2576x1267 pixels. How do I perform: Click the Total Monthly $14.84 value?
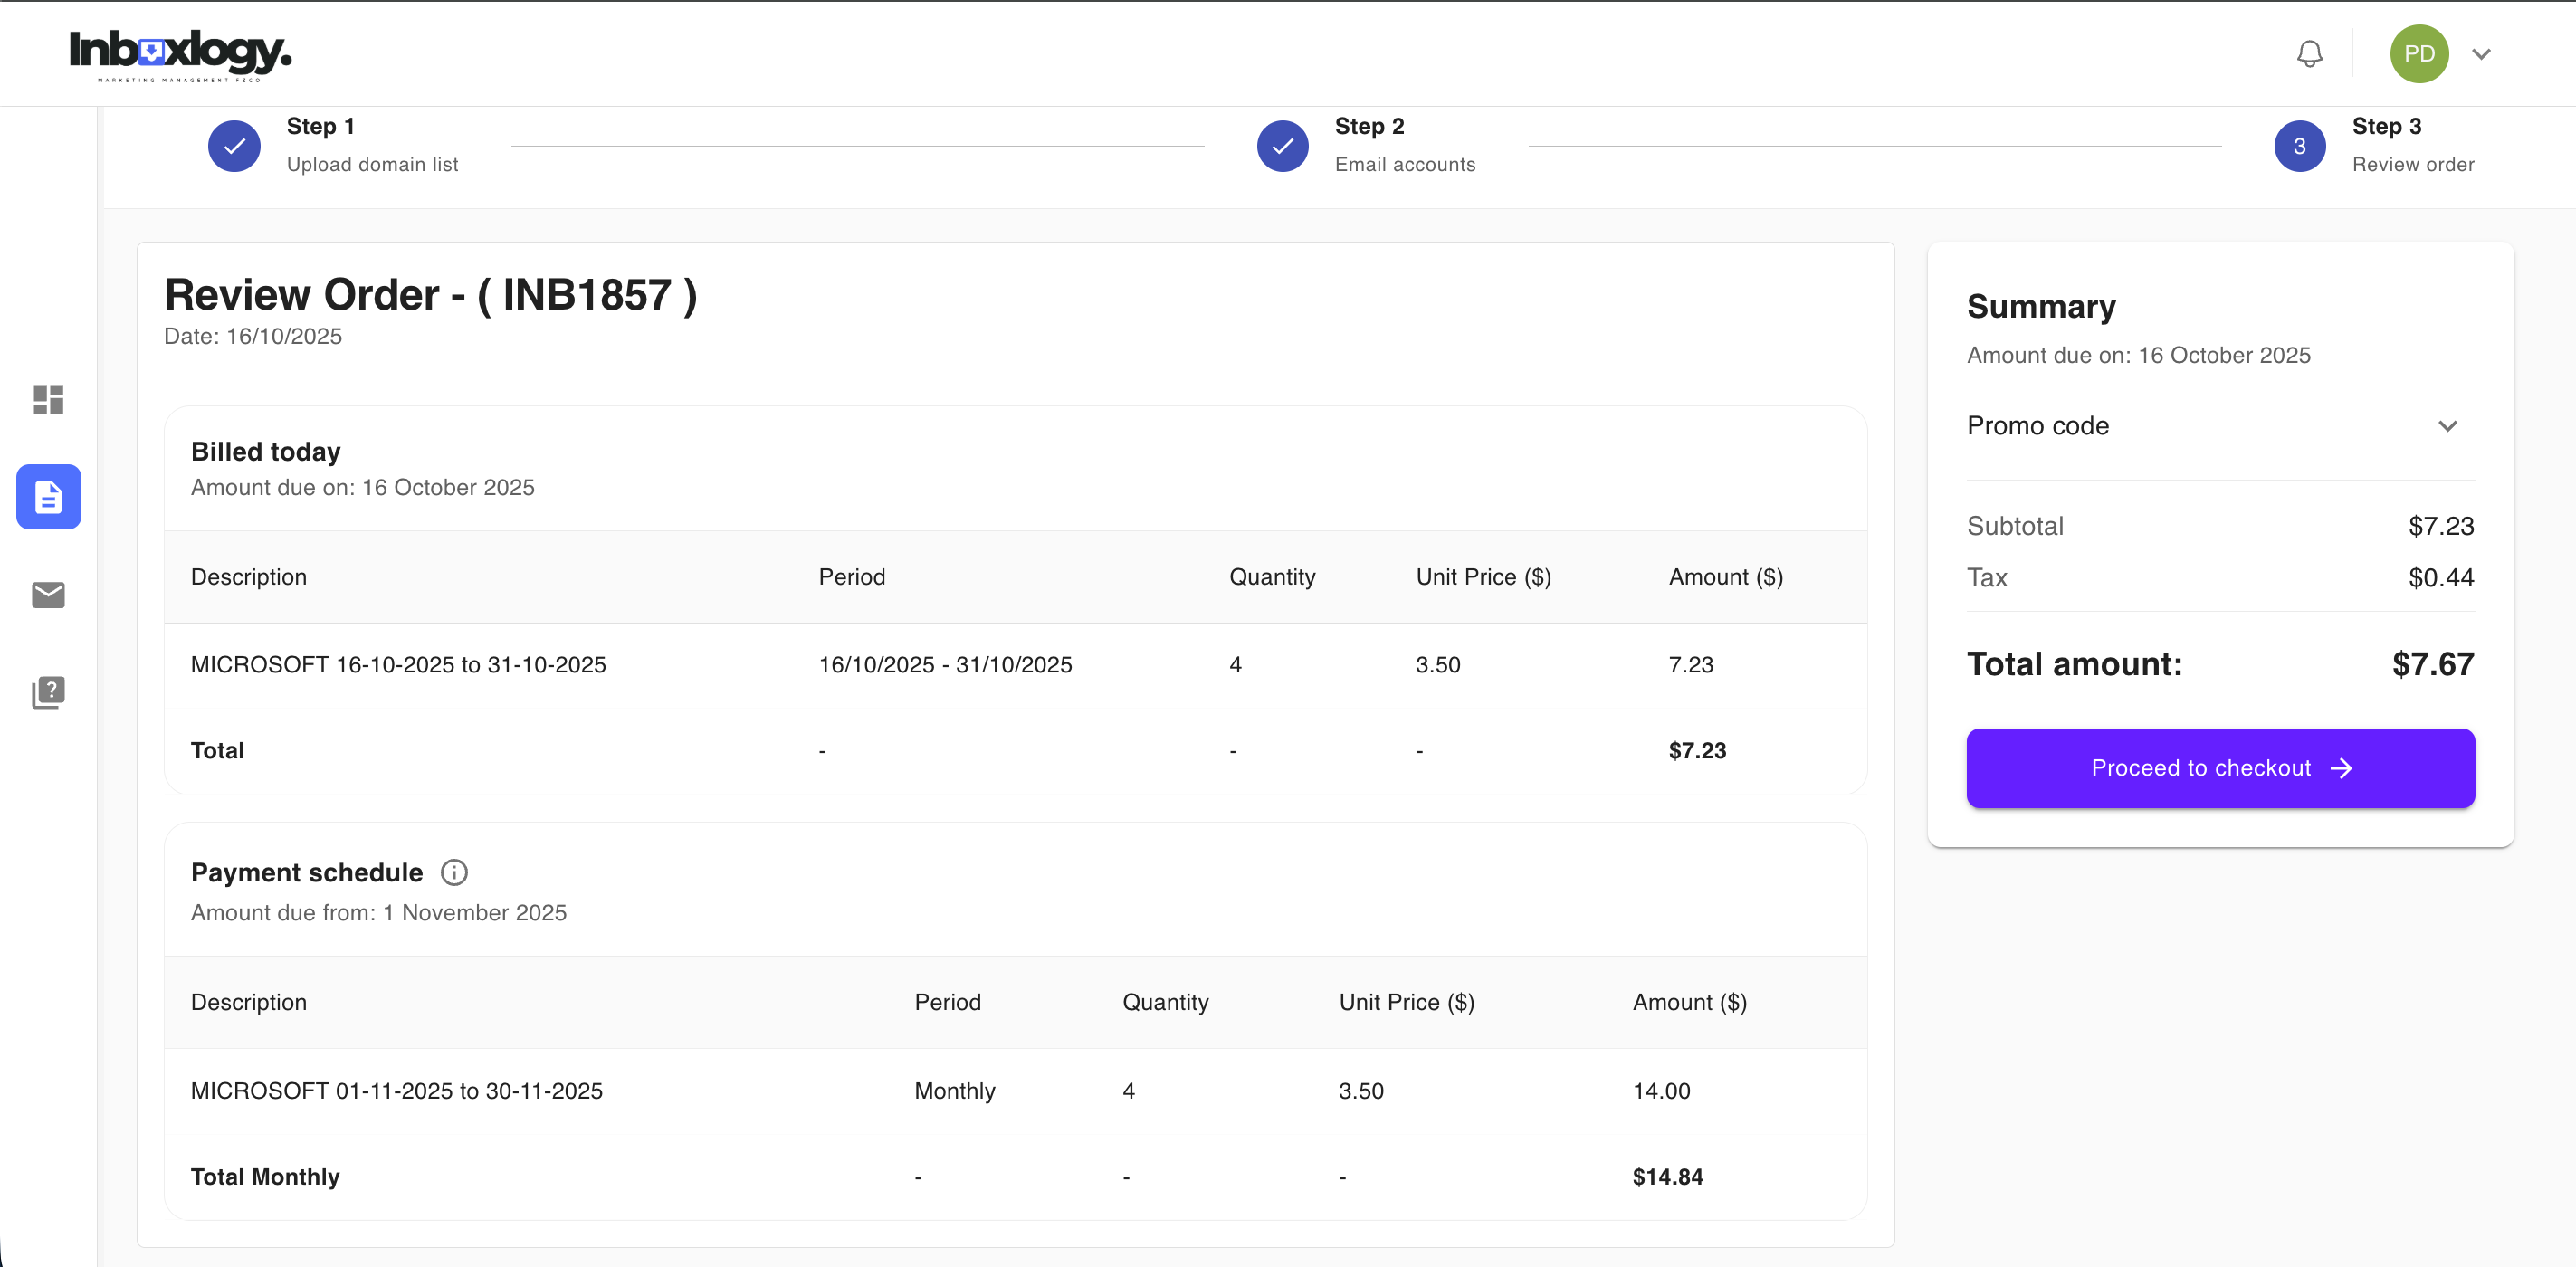click(1667, 1177)
